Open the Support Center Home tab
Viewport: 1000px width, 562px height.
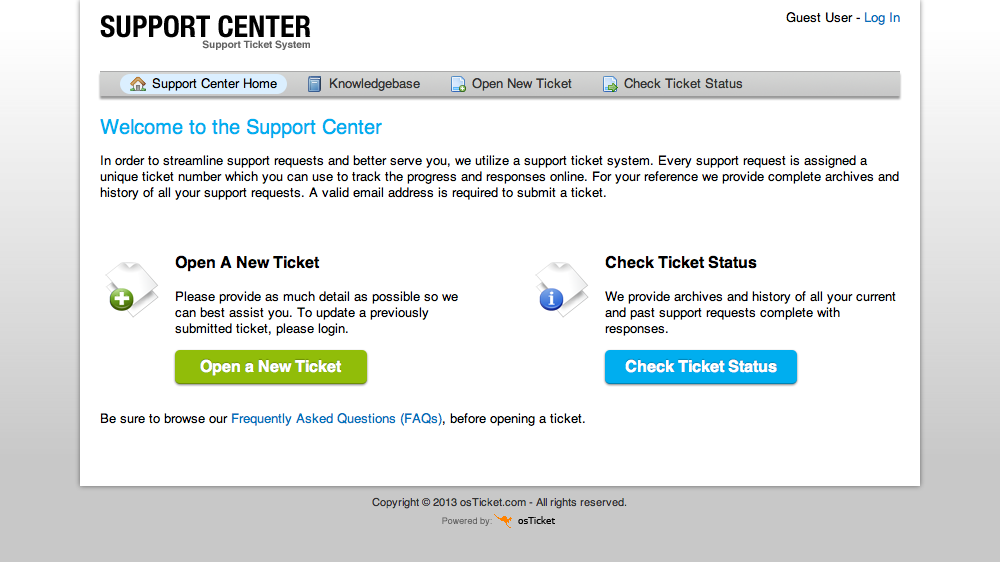[203, 84]
